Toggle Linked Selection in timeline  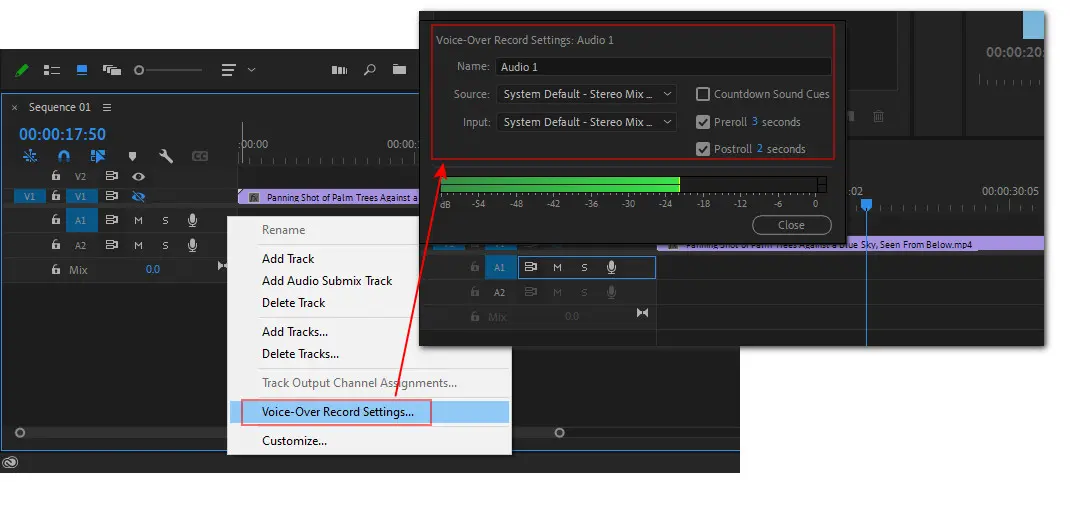(98, 156)
